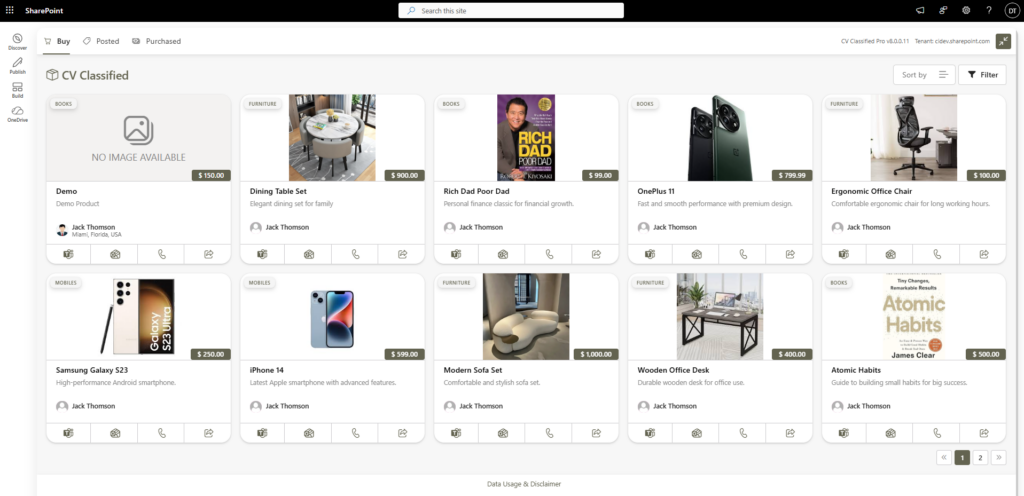Open the help question mark icon
This screenshot has width=1024, height=496.
pyautogui.click(x=989, y=10)
